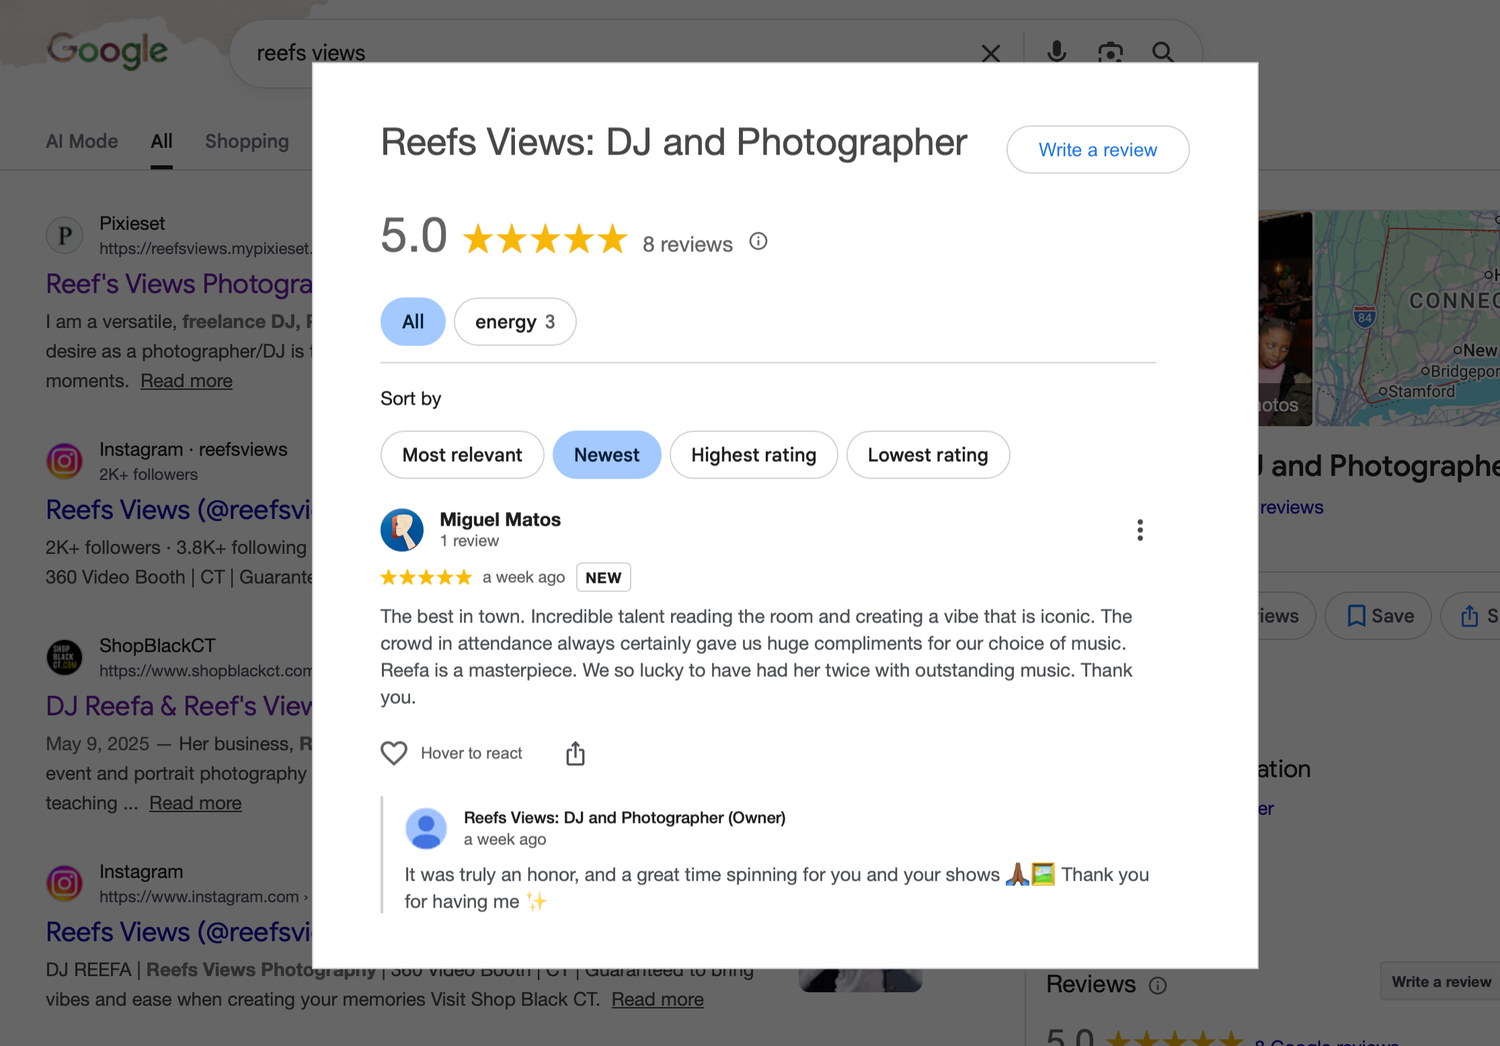This screenshot has width=1500, height=1046.
Task: Sort reviews by Newest
Action: tap(607, 455)
